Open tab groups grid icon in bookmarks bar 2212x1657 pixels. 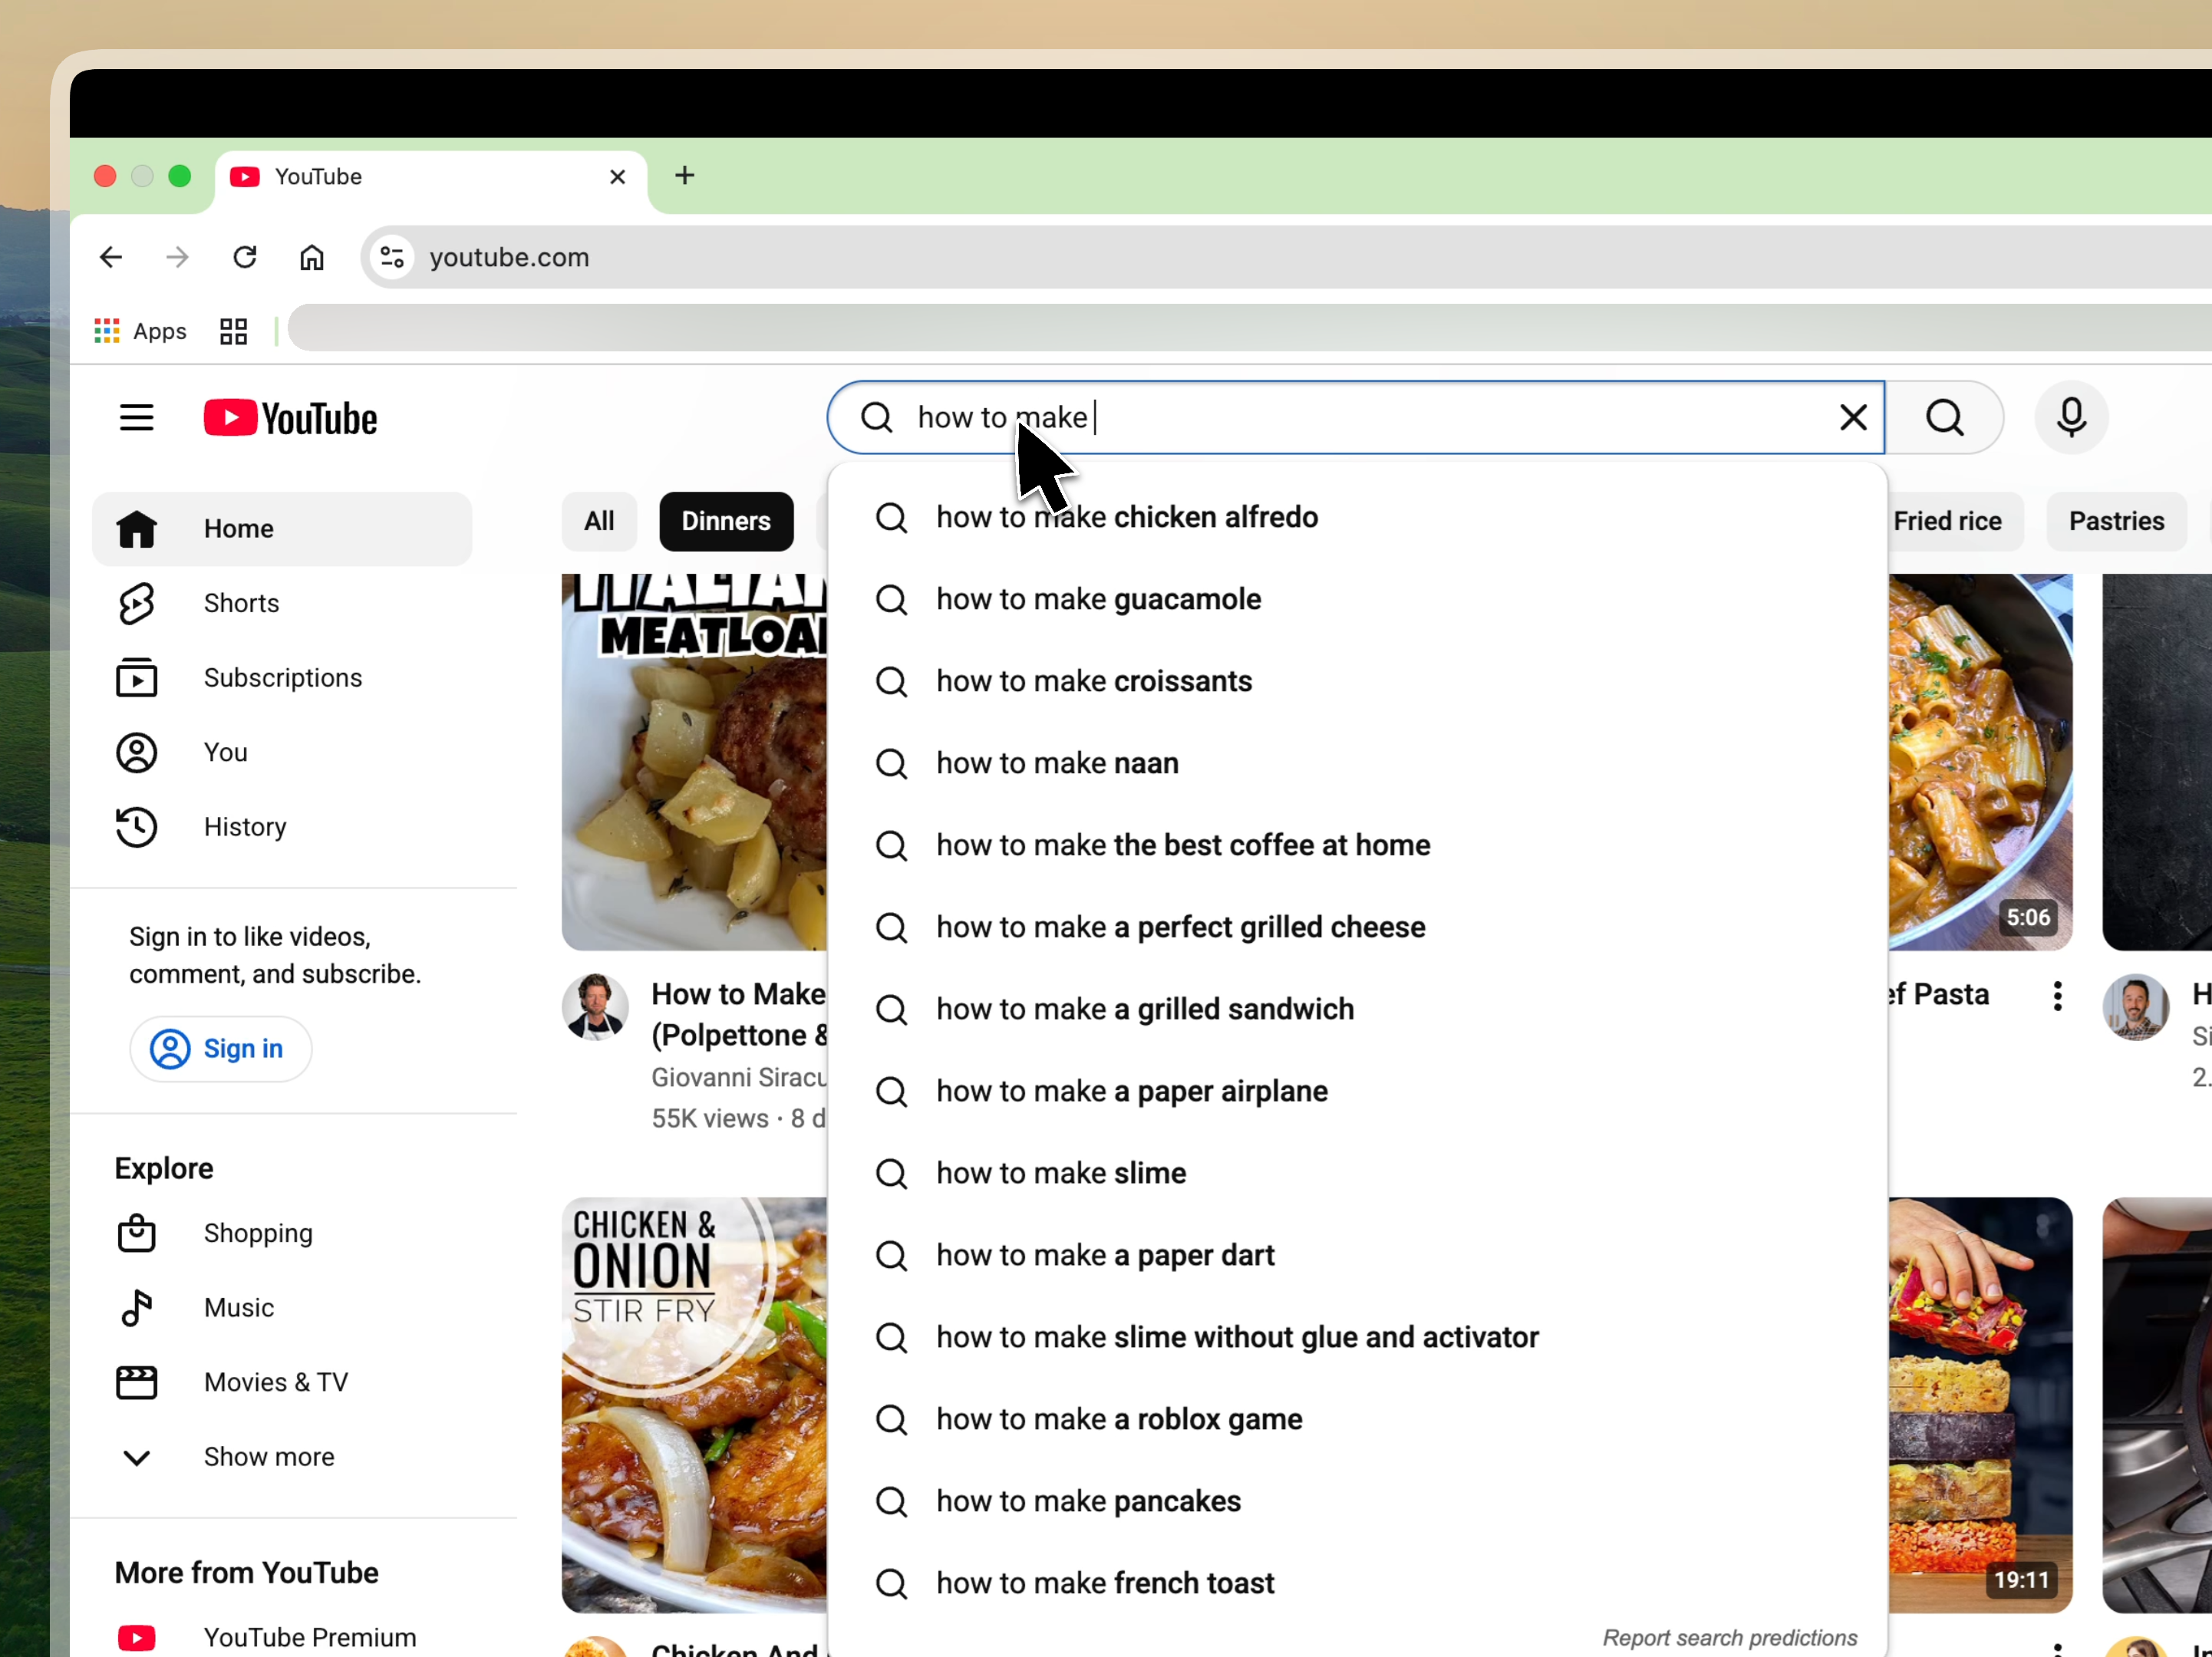point(233,331)
